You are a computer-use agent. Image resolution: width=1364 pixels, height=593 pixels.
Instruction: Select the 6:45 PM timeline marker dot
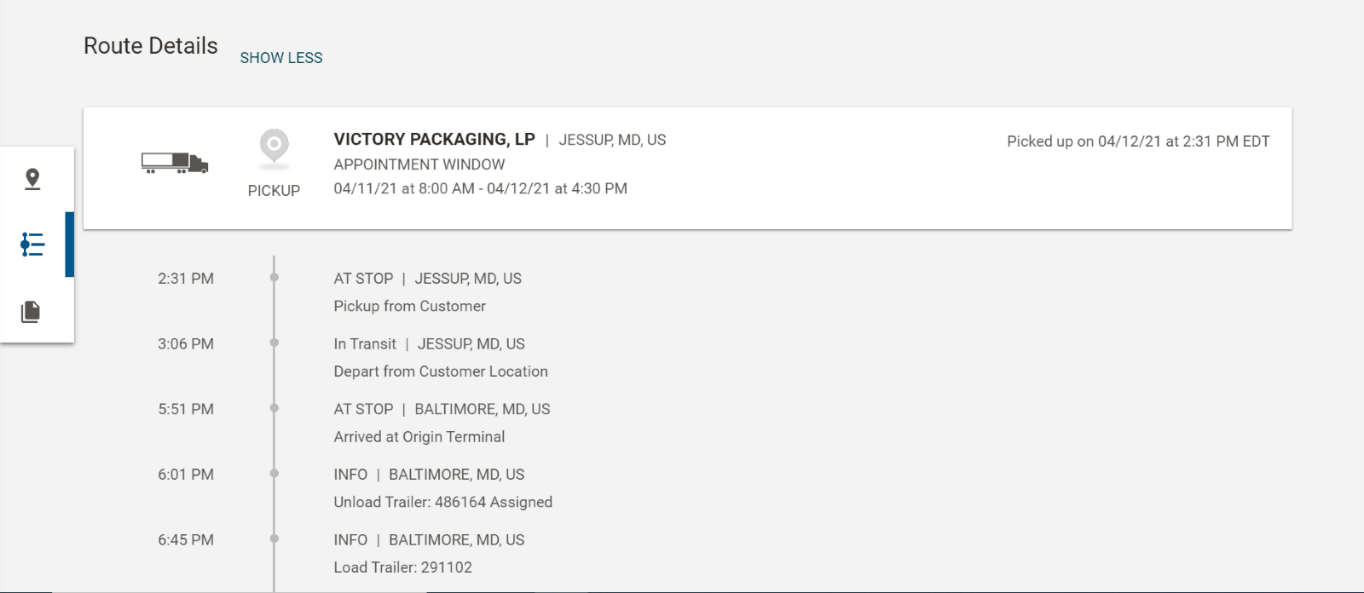click(x=274, y=539)
